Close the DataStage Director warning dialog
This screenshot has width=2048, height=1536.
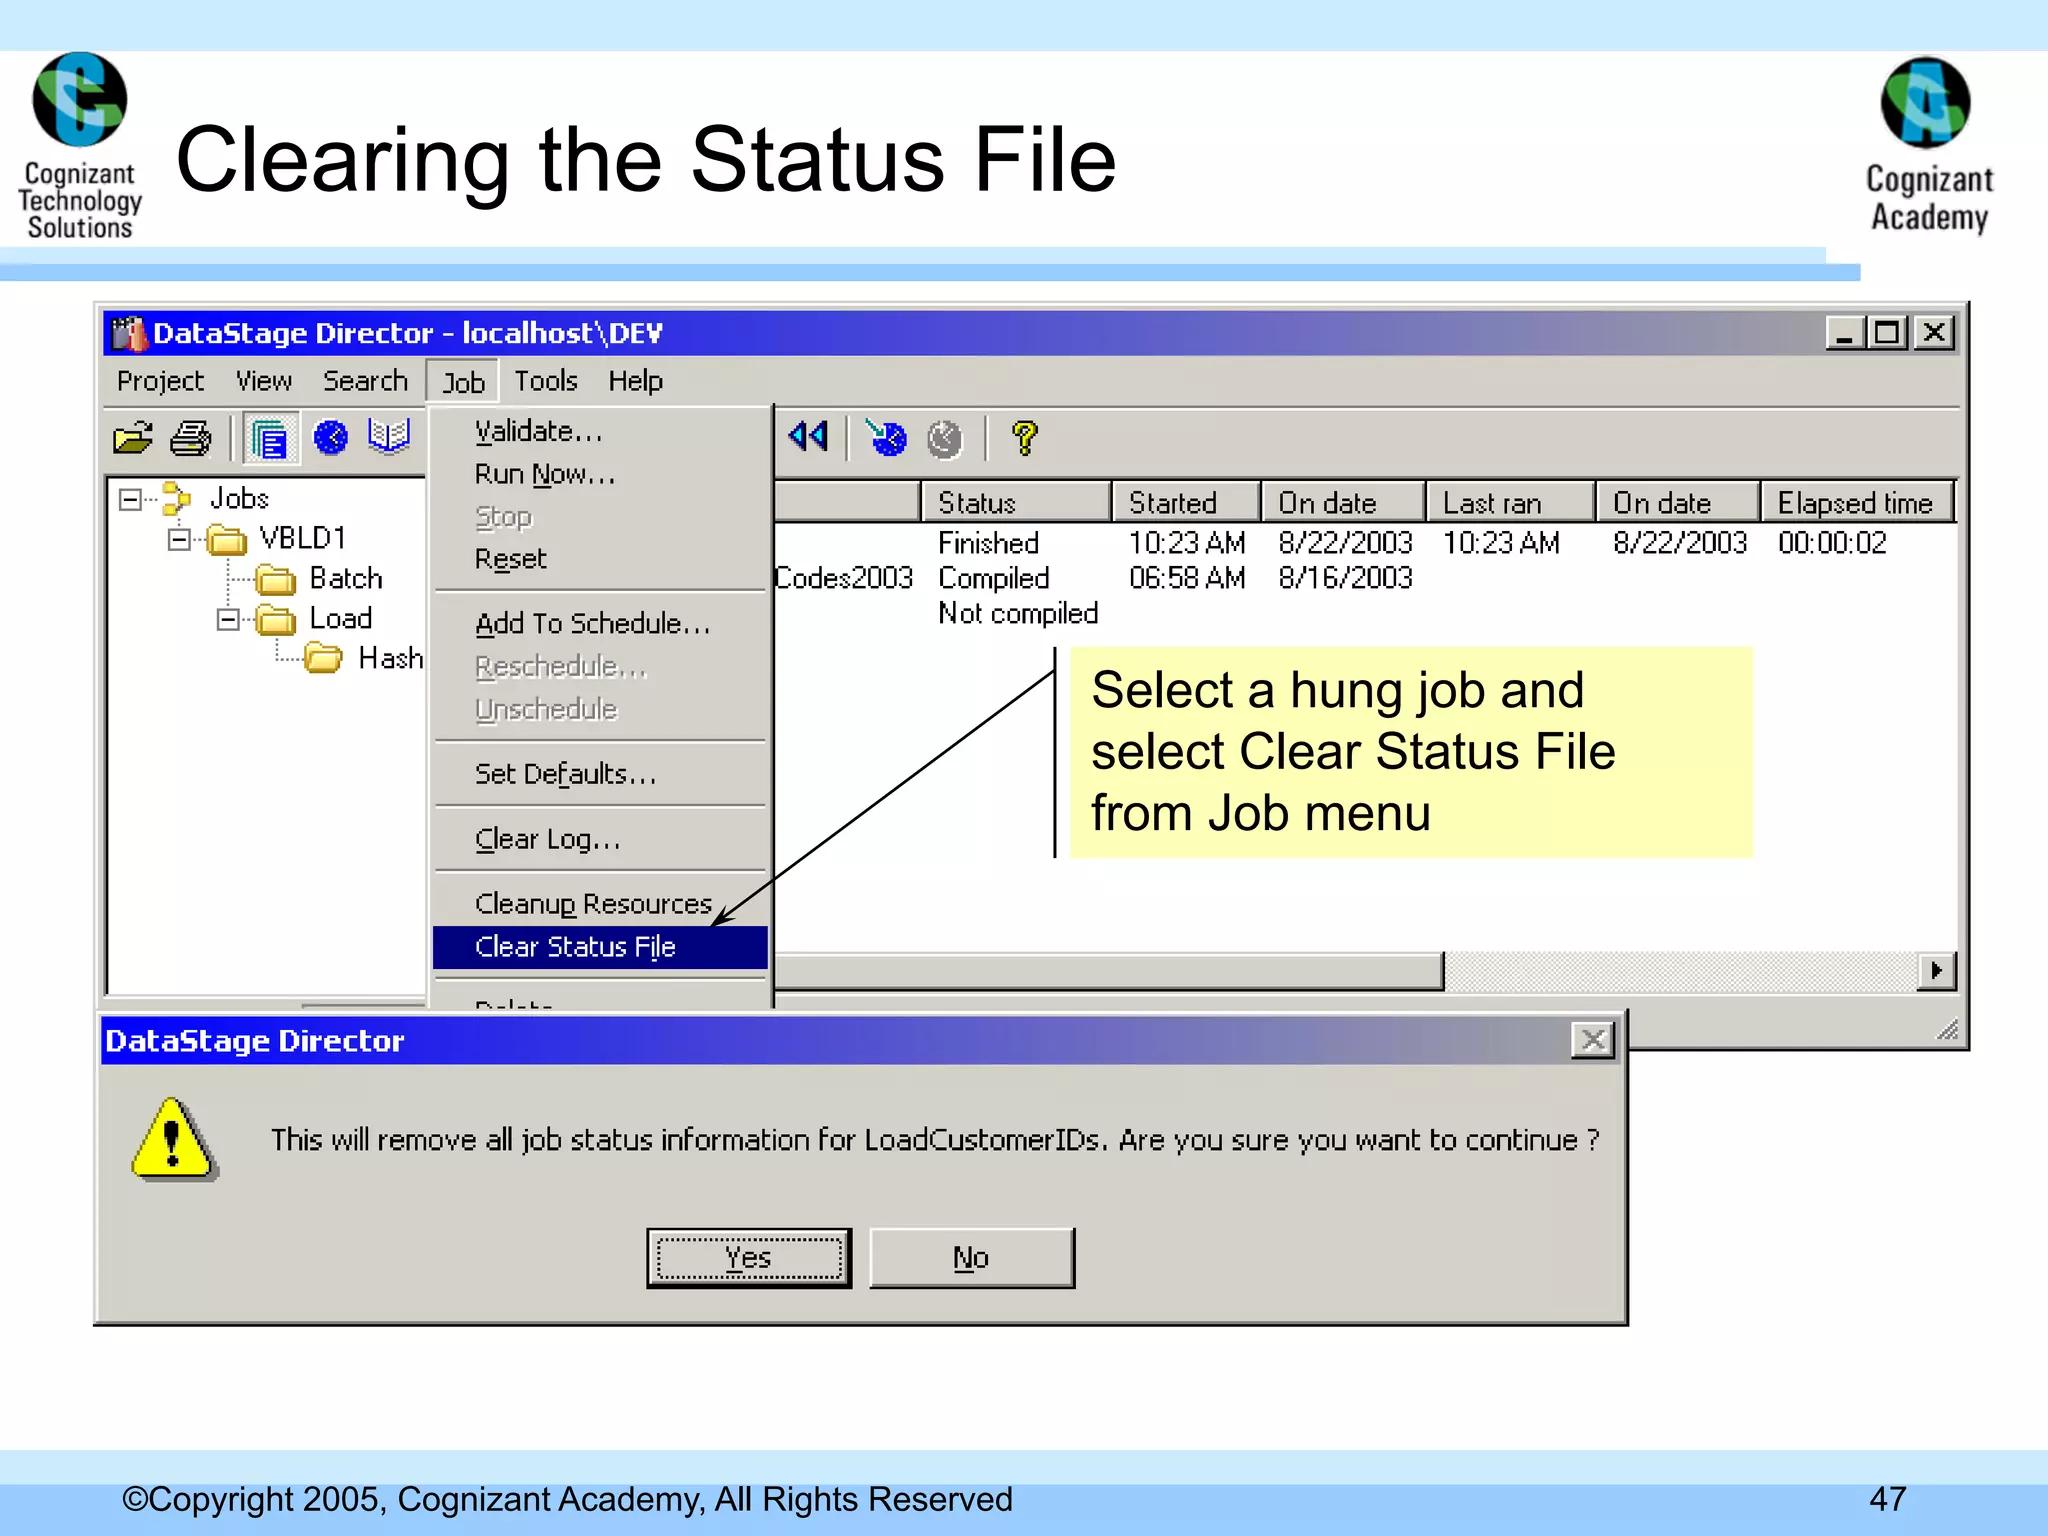[1593, 1041]
